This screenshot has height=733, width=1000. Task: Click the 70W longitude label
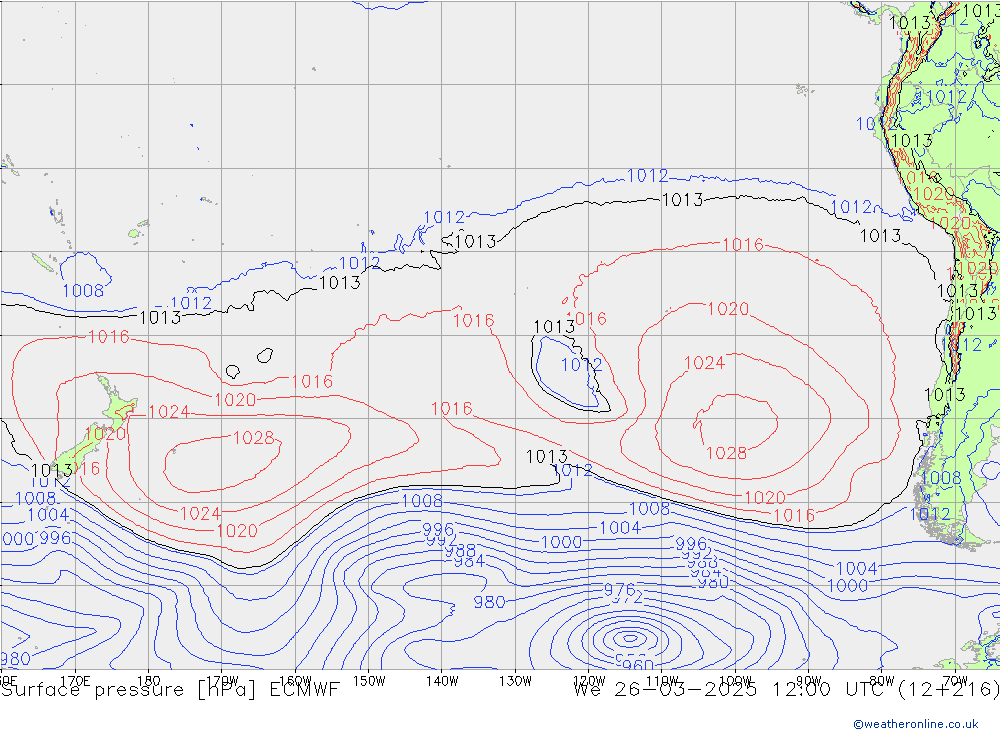(955, 681)
